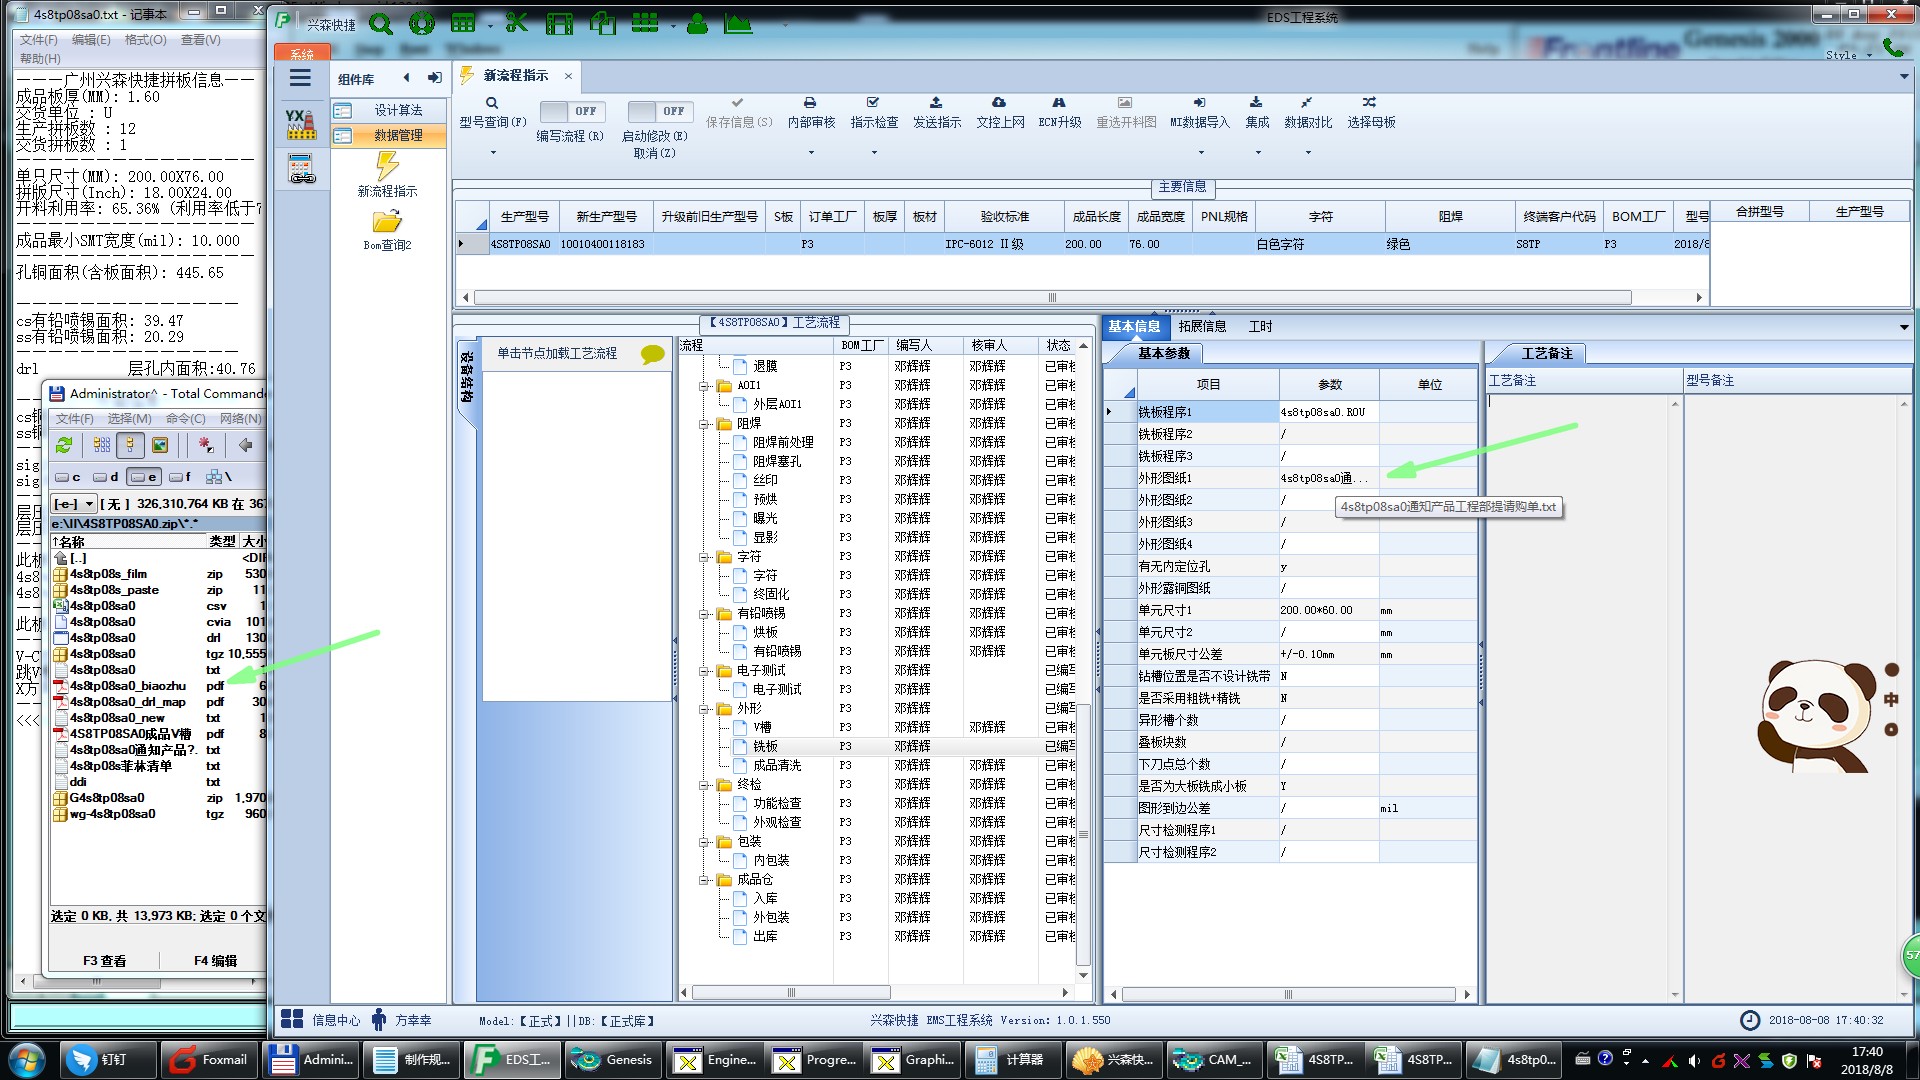The image size is (1920, 1080).
Task: Click the hamburger menu icon
Action: [300, 79]
